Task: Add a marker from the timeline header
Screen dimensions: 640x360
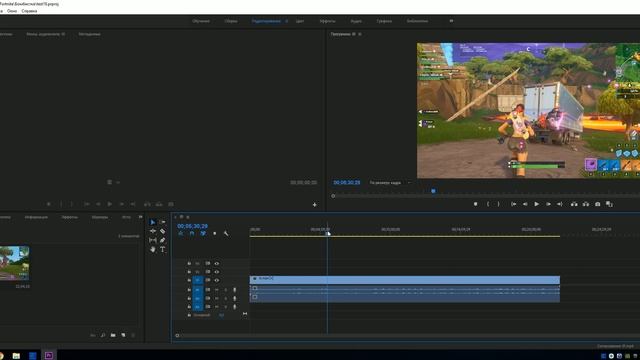Action: coord(215,233)
